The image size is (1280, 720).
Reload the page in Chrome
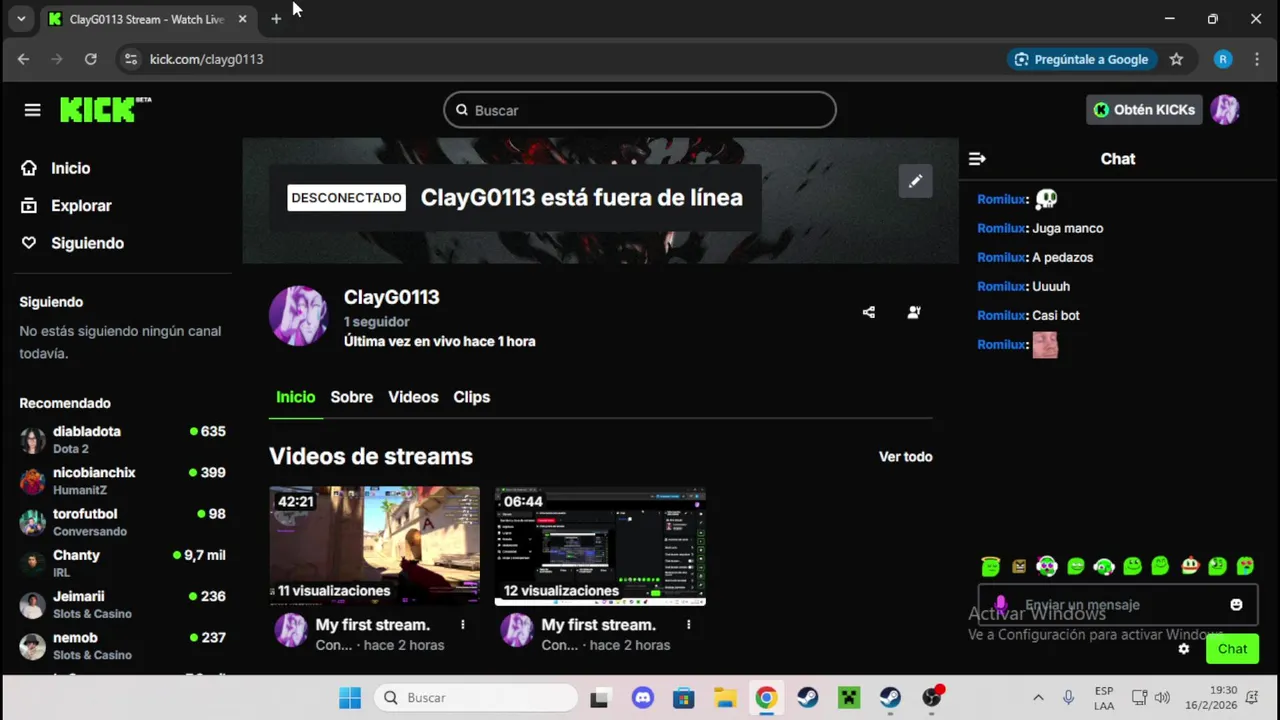click(x=91, y=59)
